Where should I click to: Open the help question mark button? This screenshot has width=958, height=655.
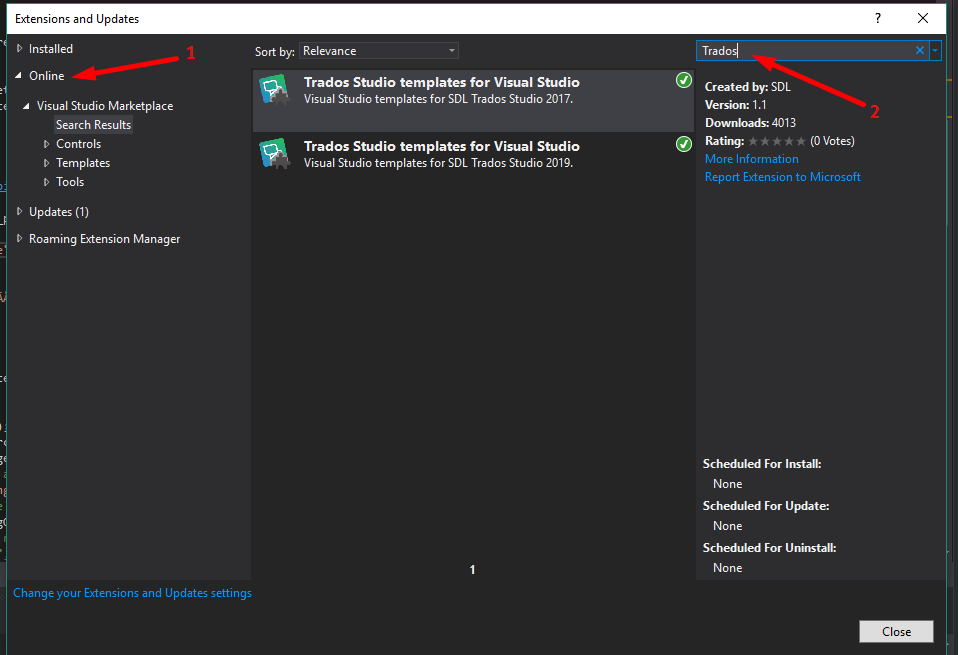pos(878,18)
